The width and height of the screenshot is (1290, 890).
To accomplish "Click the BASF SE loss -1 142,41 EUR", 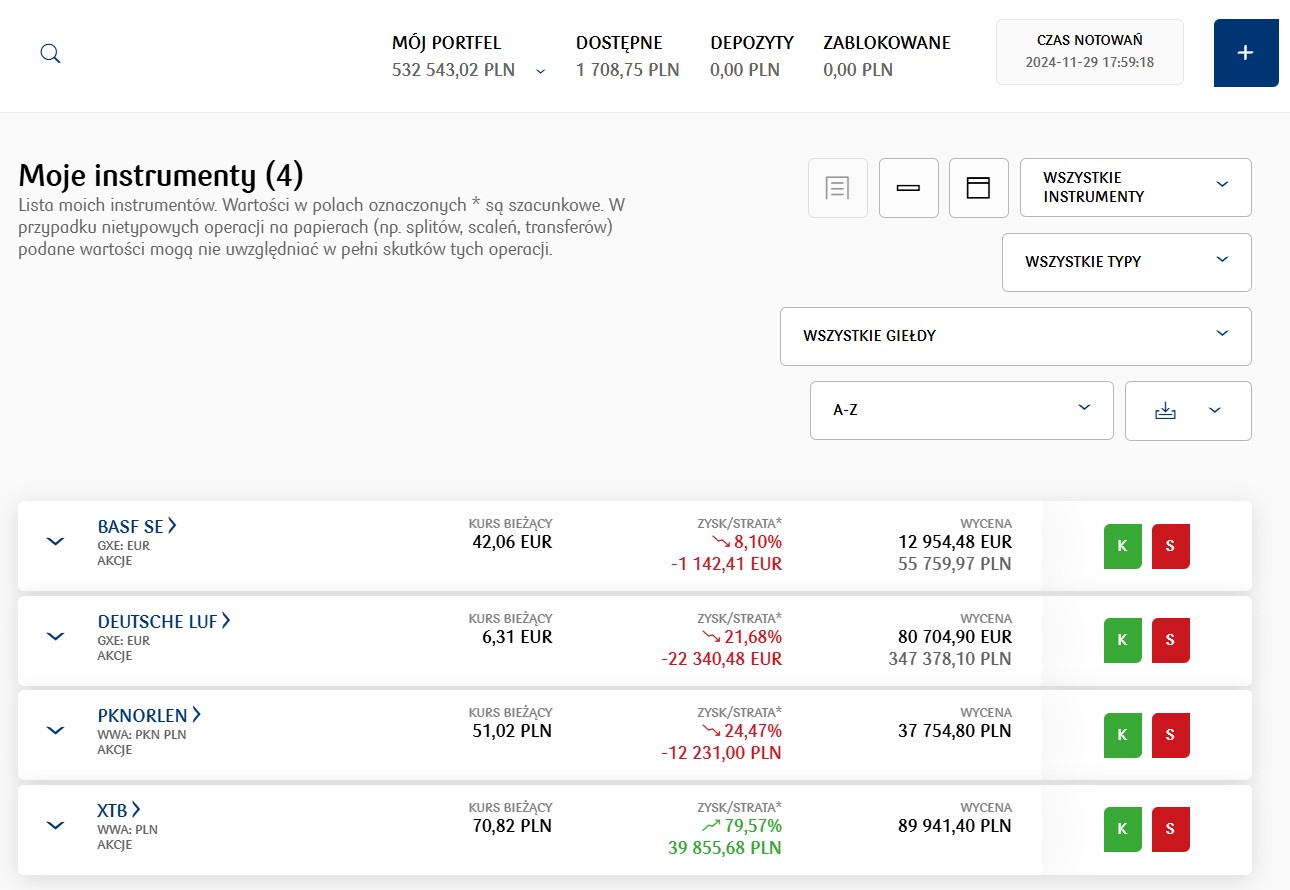I will (x=726, y=564).
